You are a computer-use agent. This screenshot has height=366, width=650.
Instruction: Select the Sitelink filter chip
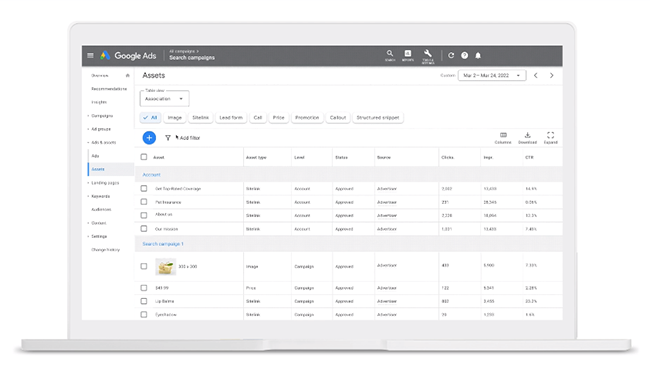(200, 118)
